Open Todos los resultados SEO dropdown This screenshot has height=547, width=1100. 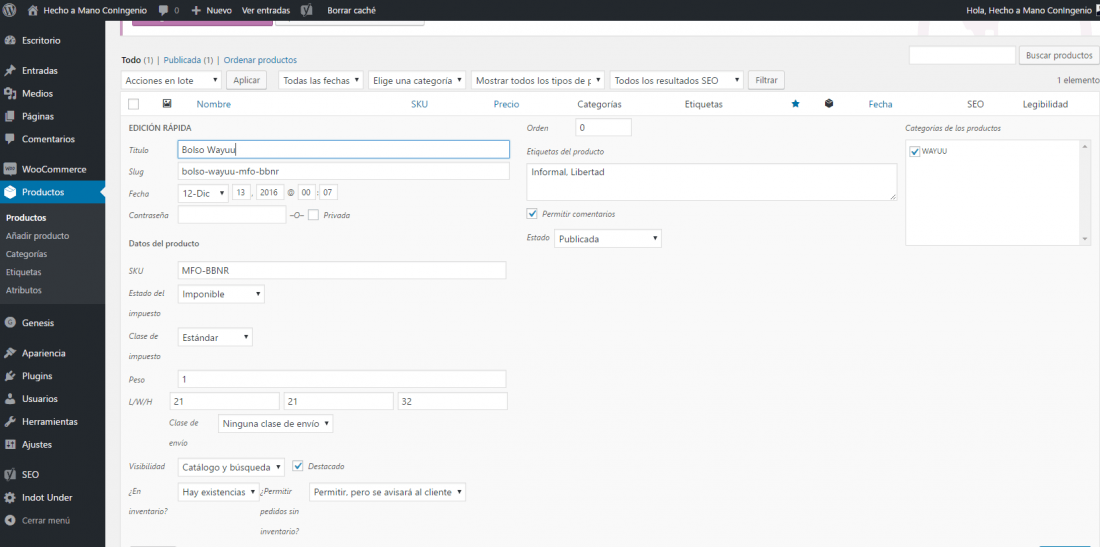pyautogui.click(x=676, y=81)
